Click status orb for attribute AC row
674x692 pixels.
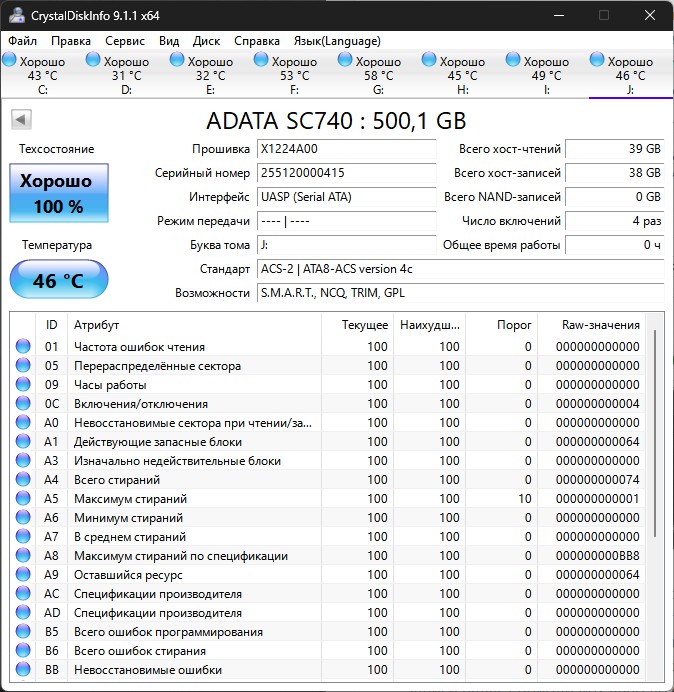[x=23, y=593]
